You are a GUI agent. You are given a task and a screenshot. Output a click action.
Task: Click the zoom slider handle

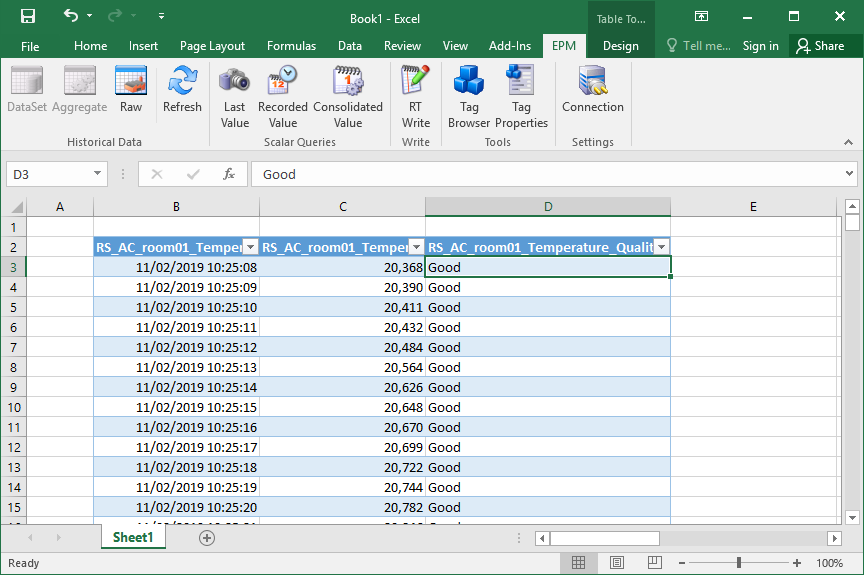(739, 563)
